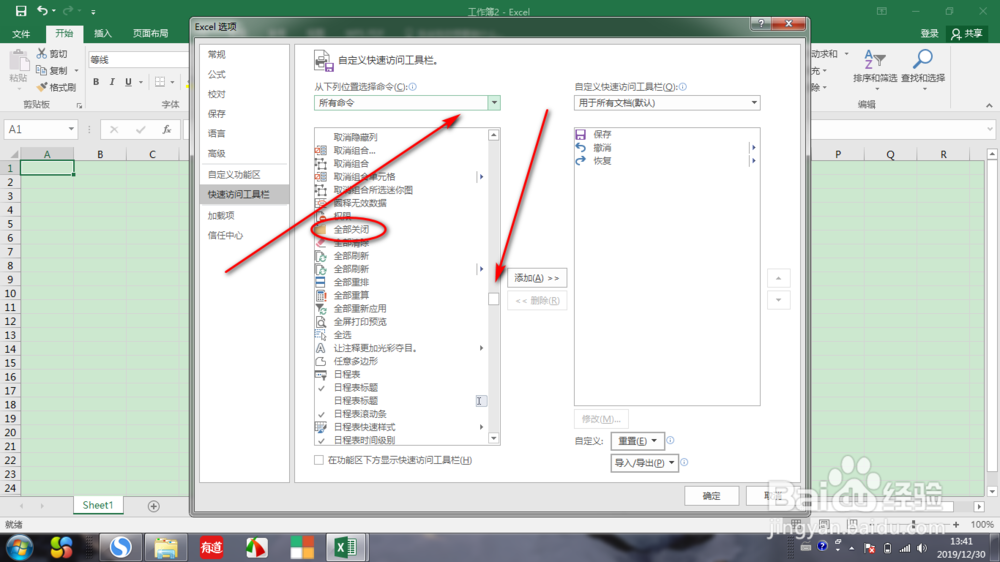Toggle Bold formatting in the ribbon
Screen dimensions: 1000x562
[x=96, y=82]
